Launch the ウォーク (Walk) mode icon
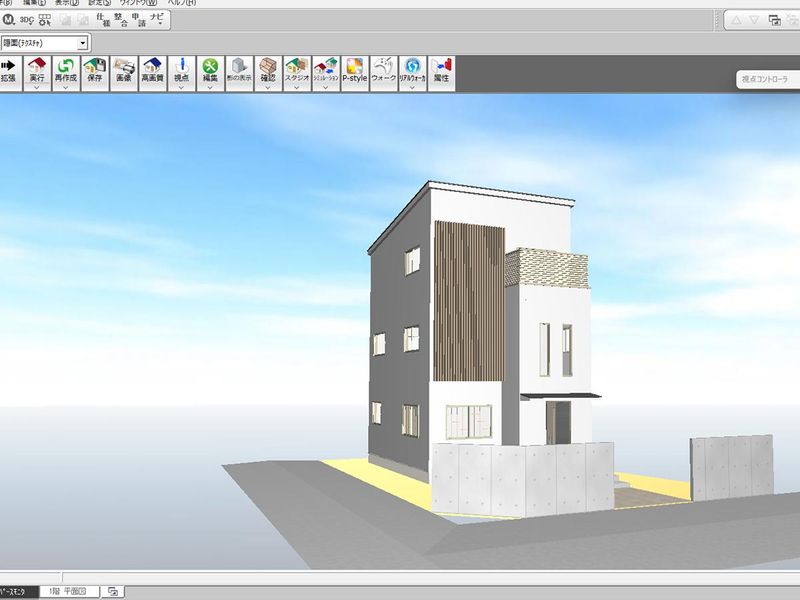Screen dimensions: 800x600 tap(384, 69)
